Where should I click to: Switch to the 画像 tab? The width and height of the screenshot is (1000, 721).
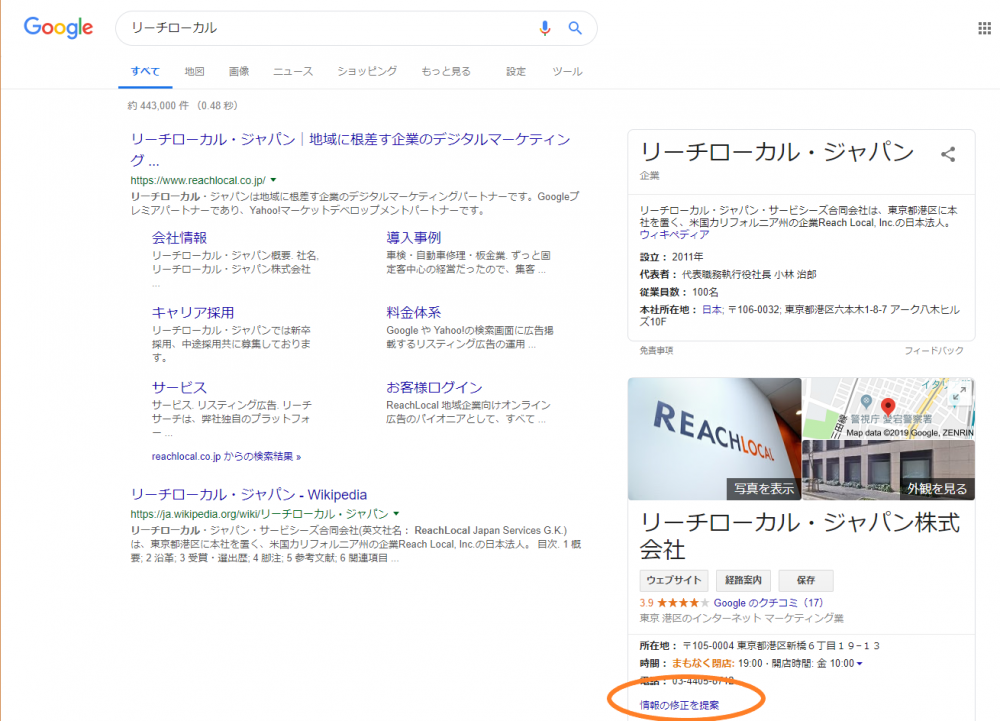(x=239, y=71)
